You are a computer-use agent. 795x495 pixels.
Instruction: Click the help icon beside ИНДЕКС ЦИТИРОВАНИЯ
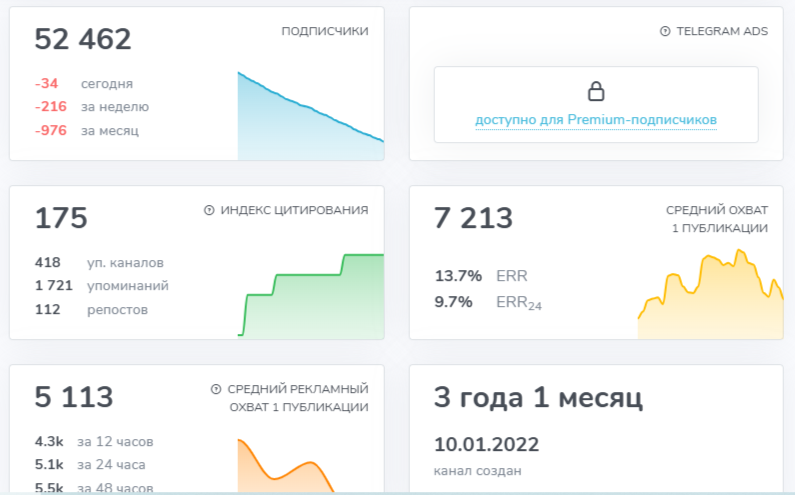point(209,210)
